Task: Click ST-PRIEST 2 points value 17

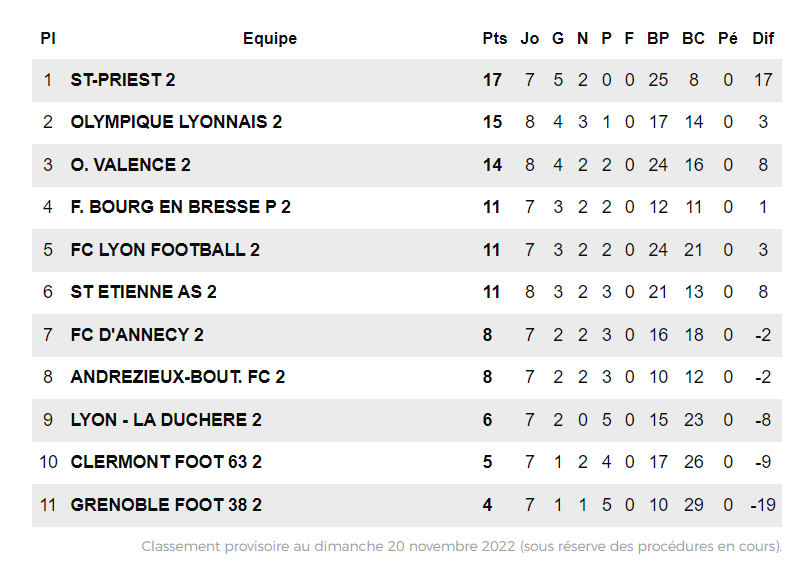Action: coord(492,80)
